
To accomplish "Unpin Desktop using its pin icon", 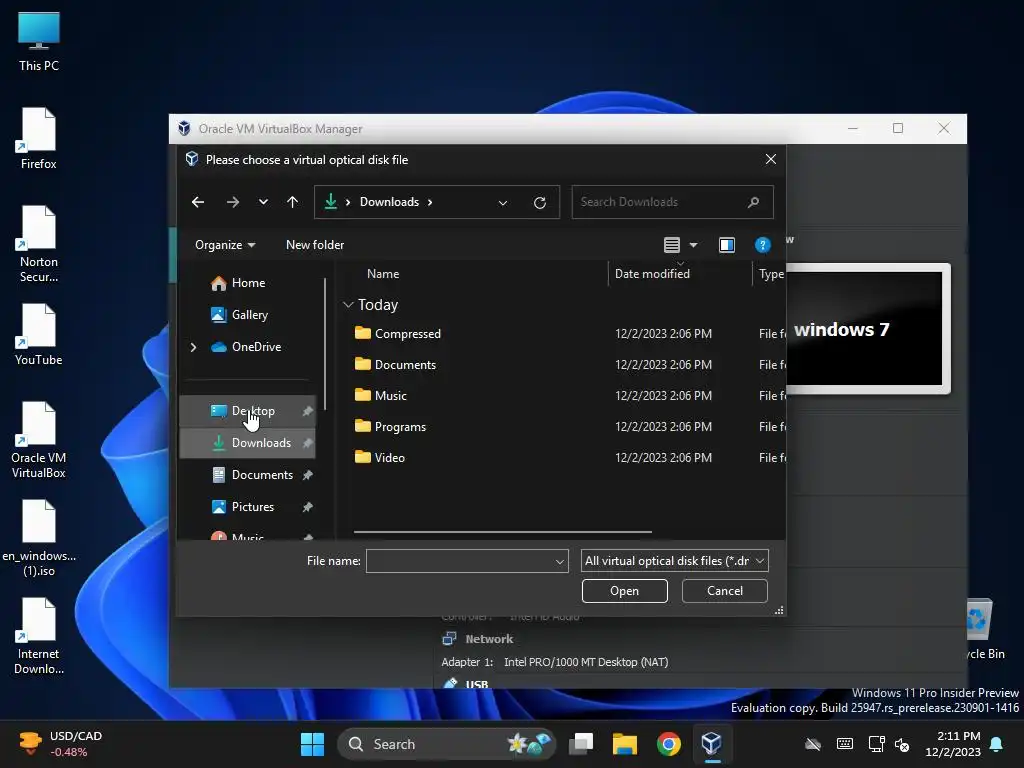I will (307, 411).
